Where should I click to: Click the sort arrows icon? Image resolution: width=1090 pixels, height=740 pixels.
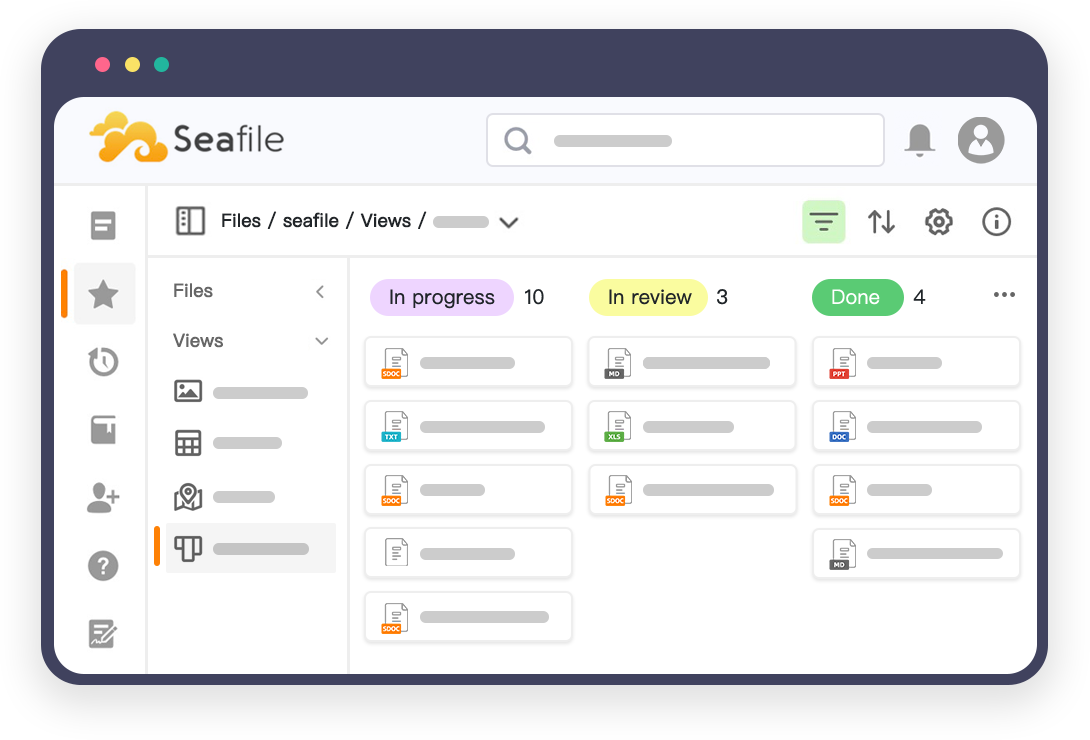point(881,222)
